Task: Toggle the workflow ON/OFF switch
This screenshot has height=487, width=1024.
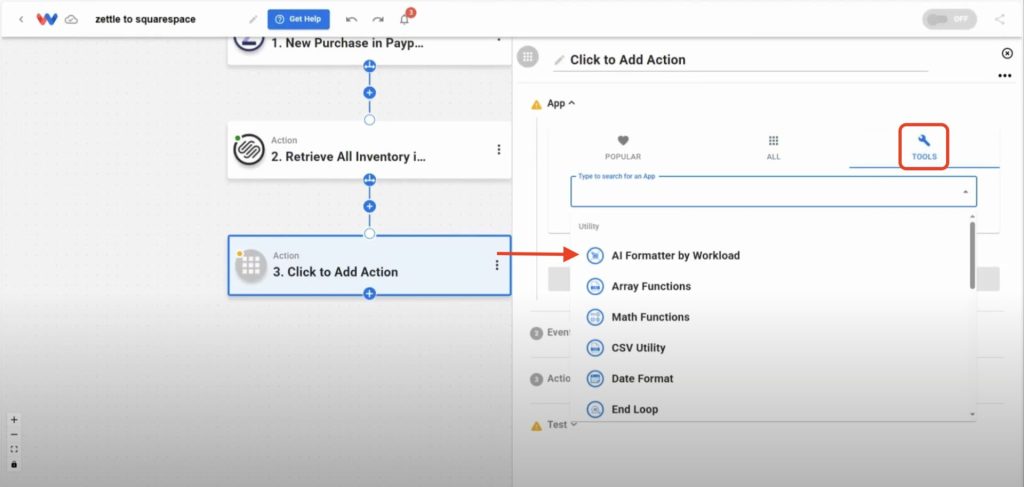Action: pos(950,19)
